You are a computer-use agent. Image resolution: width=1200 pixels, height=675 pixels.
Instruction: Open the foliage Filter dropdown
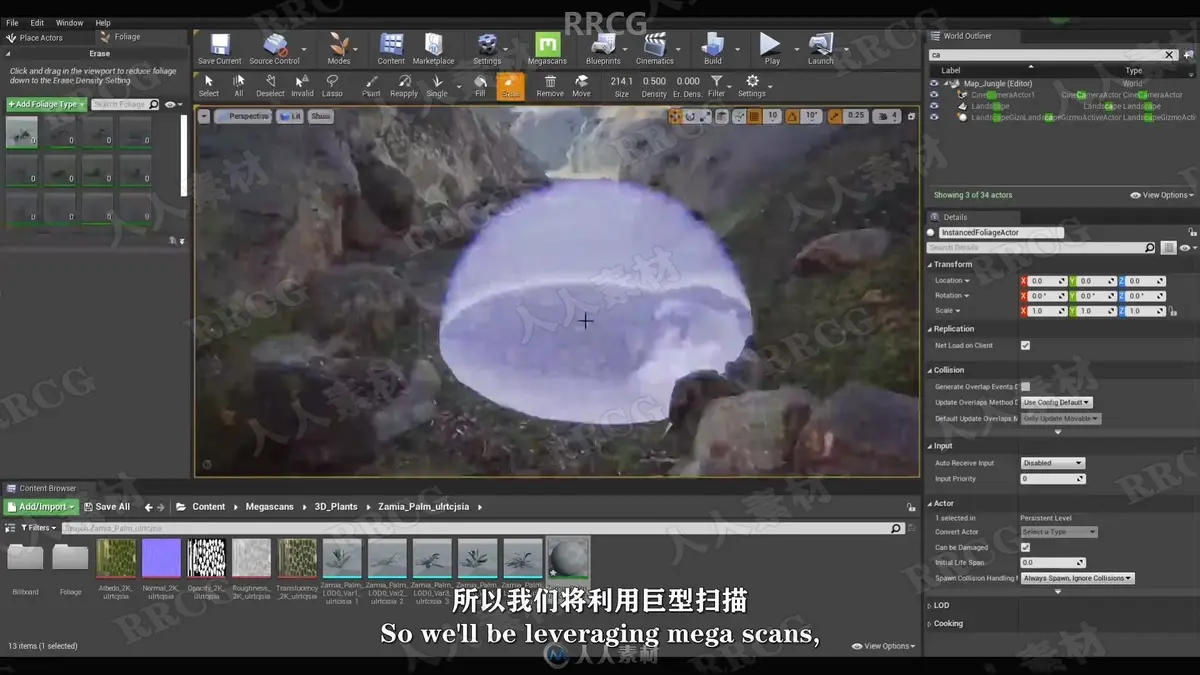coord(717,86)
